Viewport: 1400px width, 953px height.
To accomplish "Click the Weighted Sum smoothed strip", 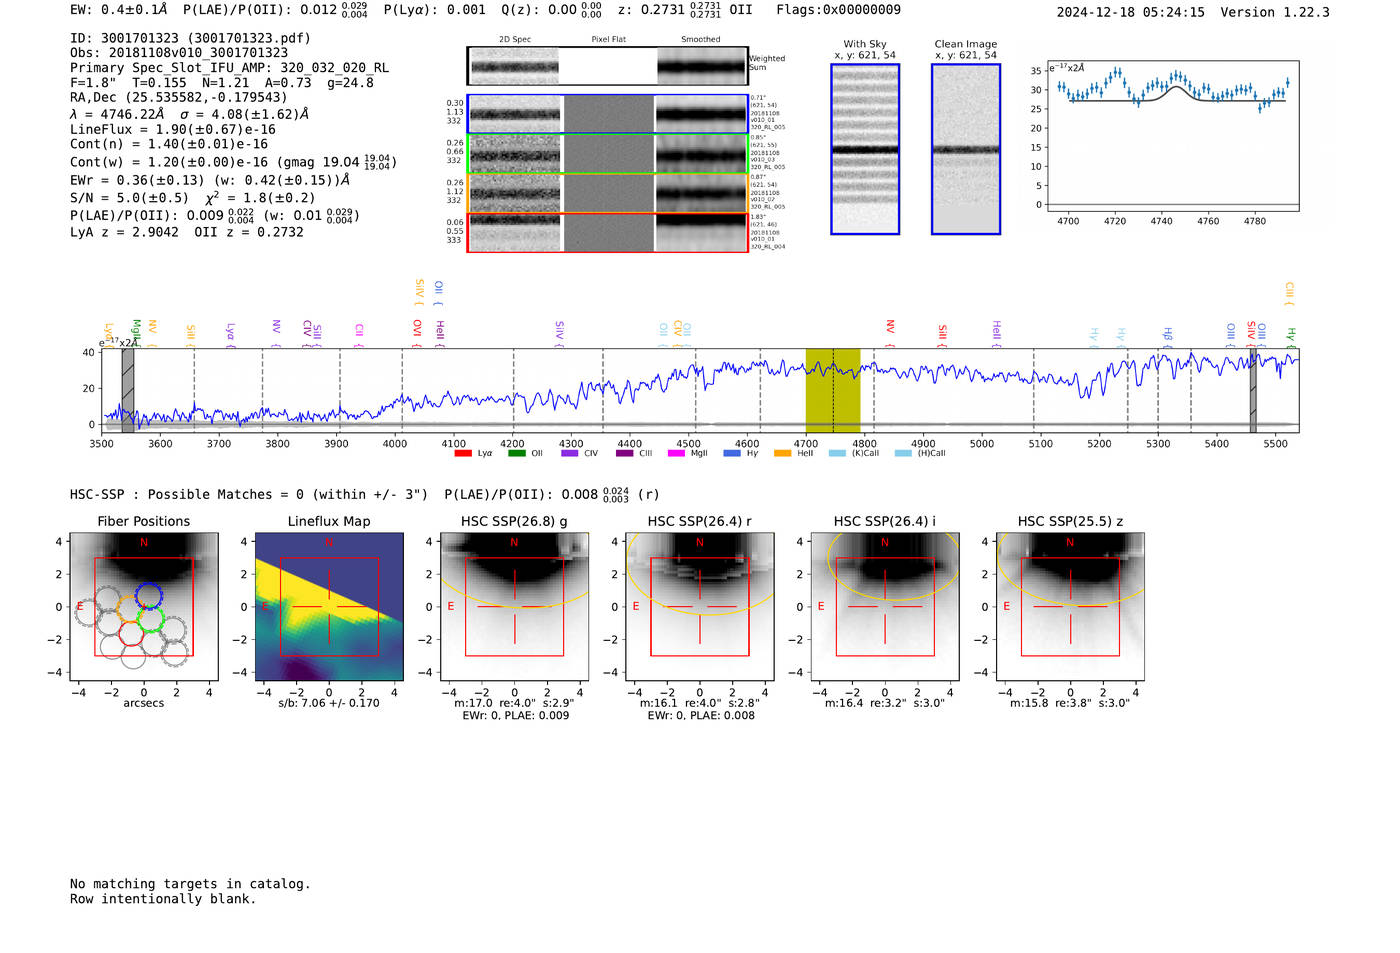I will (702, 66).
